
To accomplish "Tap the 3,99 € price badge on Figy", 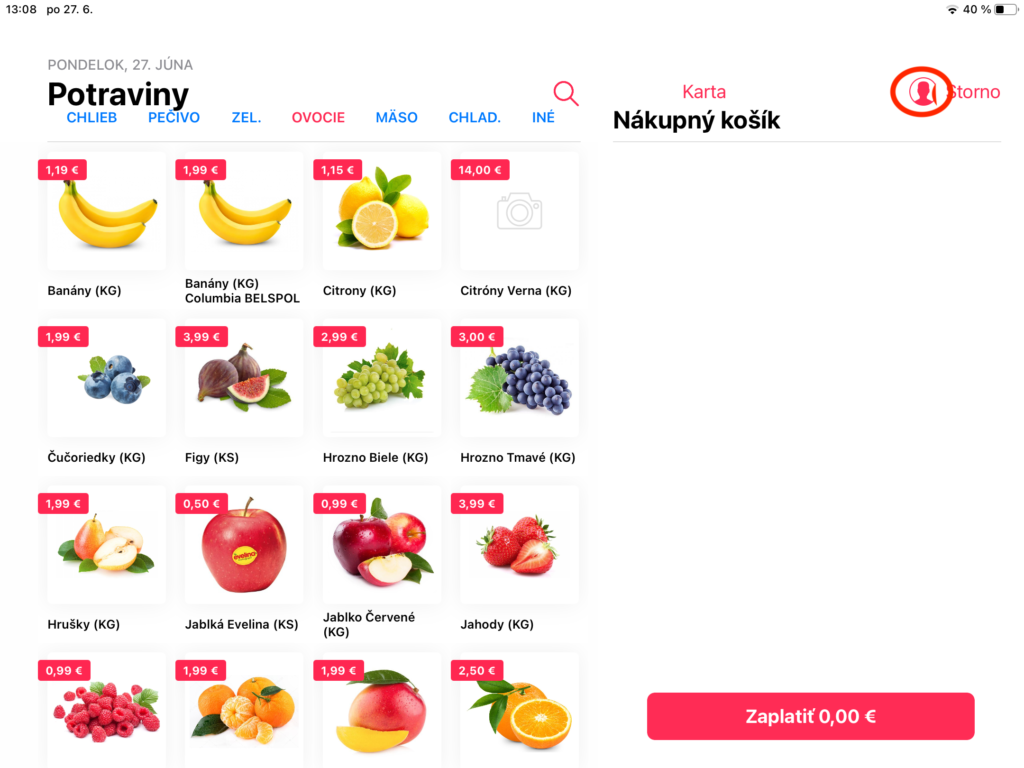I will click(201, 337).
